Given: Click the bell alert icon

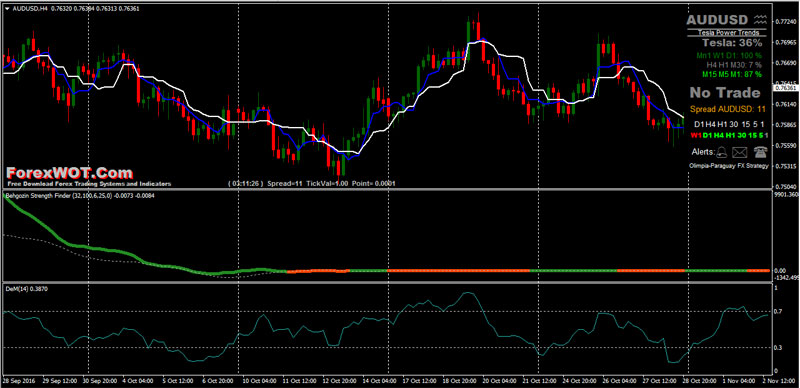Looking at the screenshot, I should [x=721, y=152].
